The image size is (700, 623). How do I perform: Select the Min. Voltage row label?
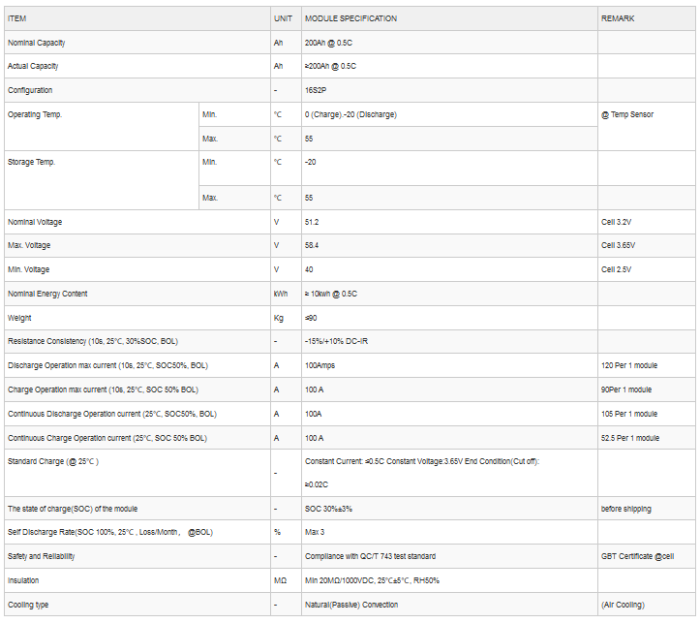pyautogui.click(x=31, y=269)
